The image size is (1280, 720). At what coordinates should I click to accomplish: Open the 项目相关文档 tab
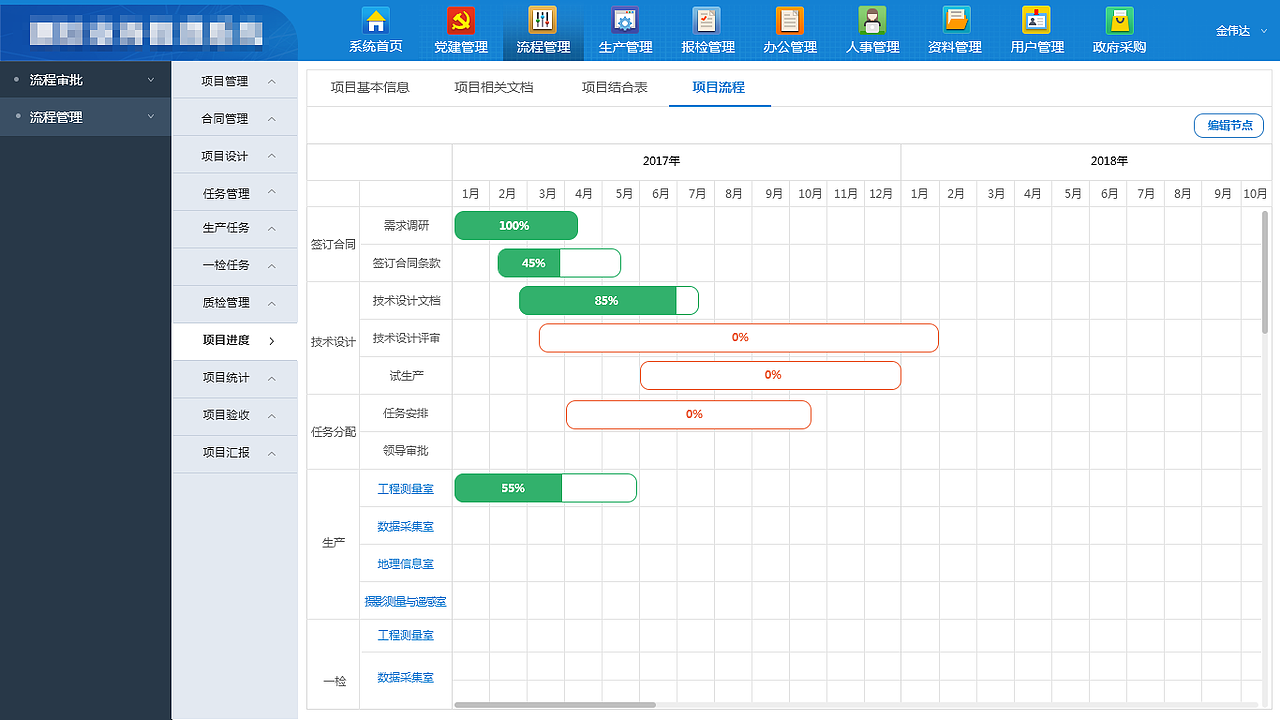[x=493, y=87]
